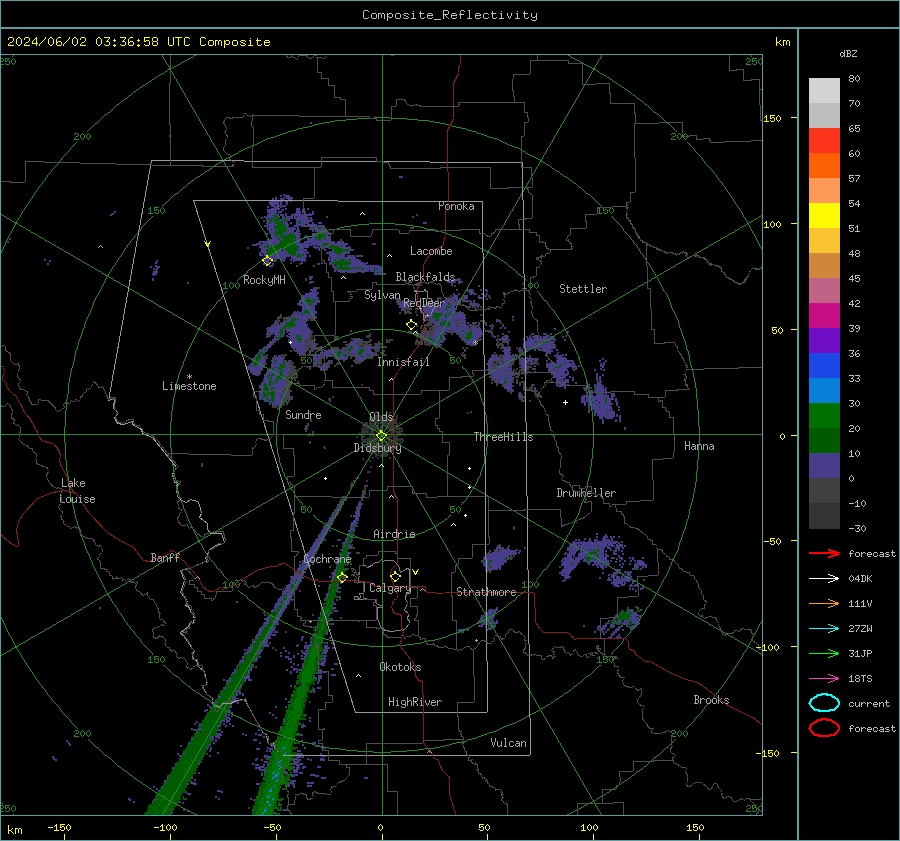Click the yellow v marker northwest of RockyMH
Screen dimensions: 900x841
click(208, 244)
